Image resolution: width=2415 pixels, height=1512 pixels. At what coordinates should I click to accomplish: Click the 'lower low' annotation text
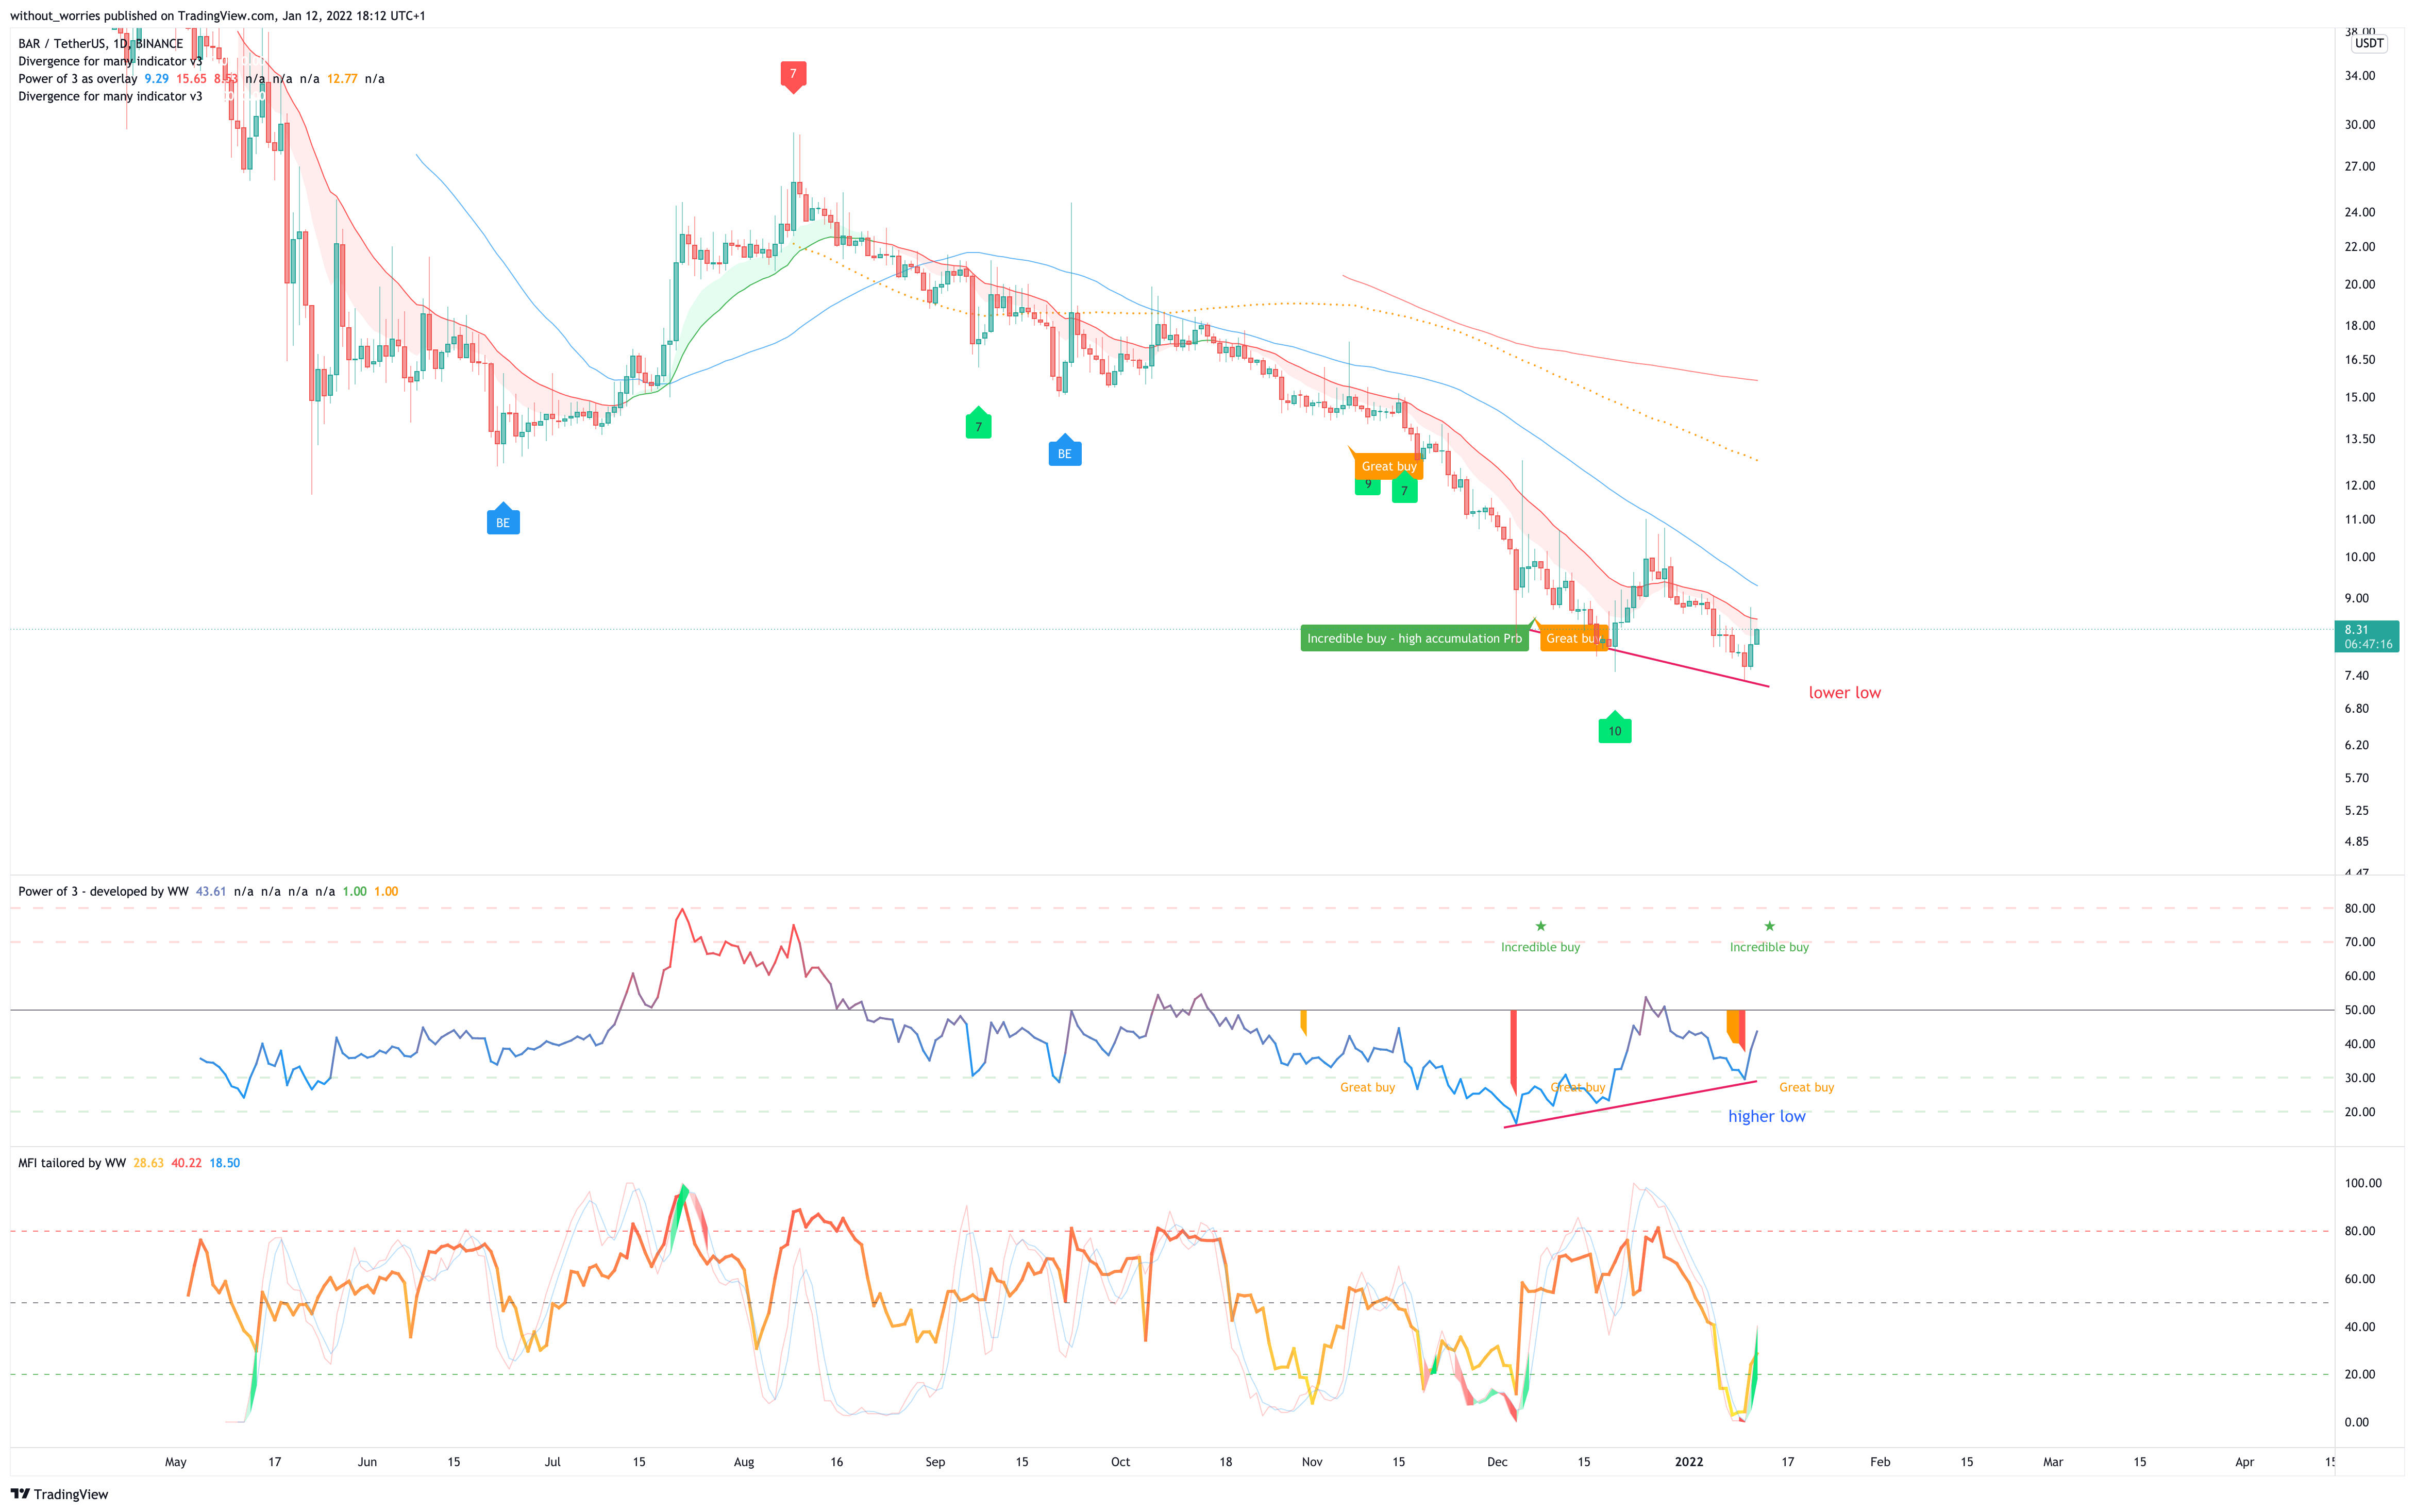pyautogui.click(x=1844, y=692)
